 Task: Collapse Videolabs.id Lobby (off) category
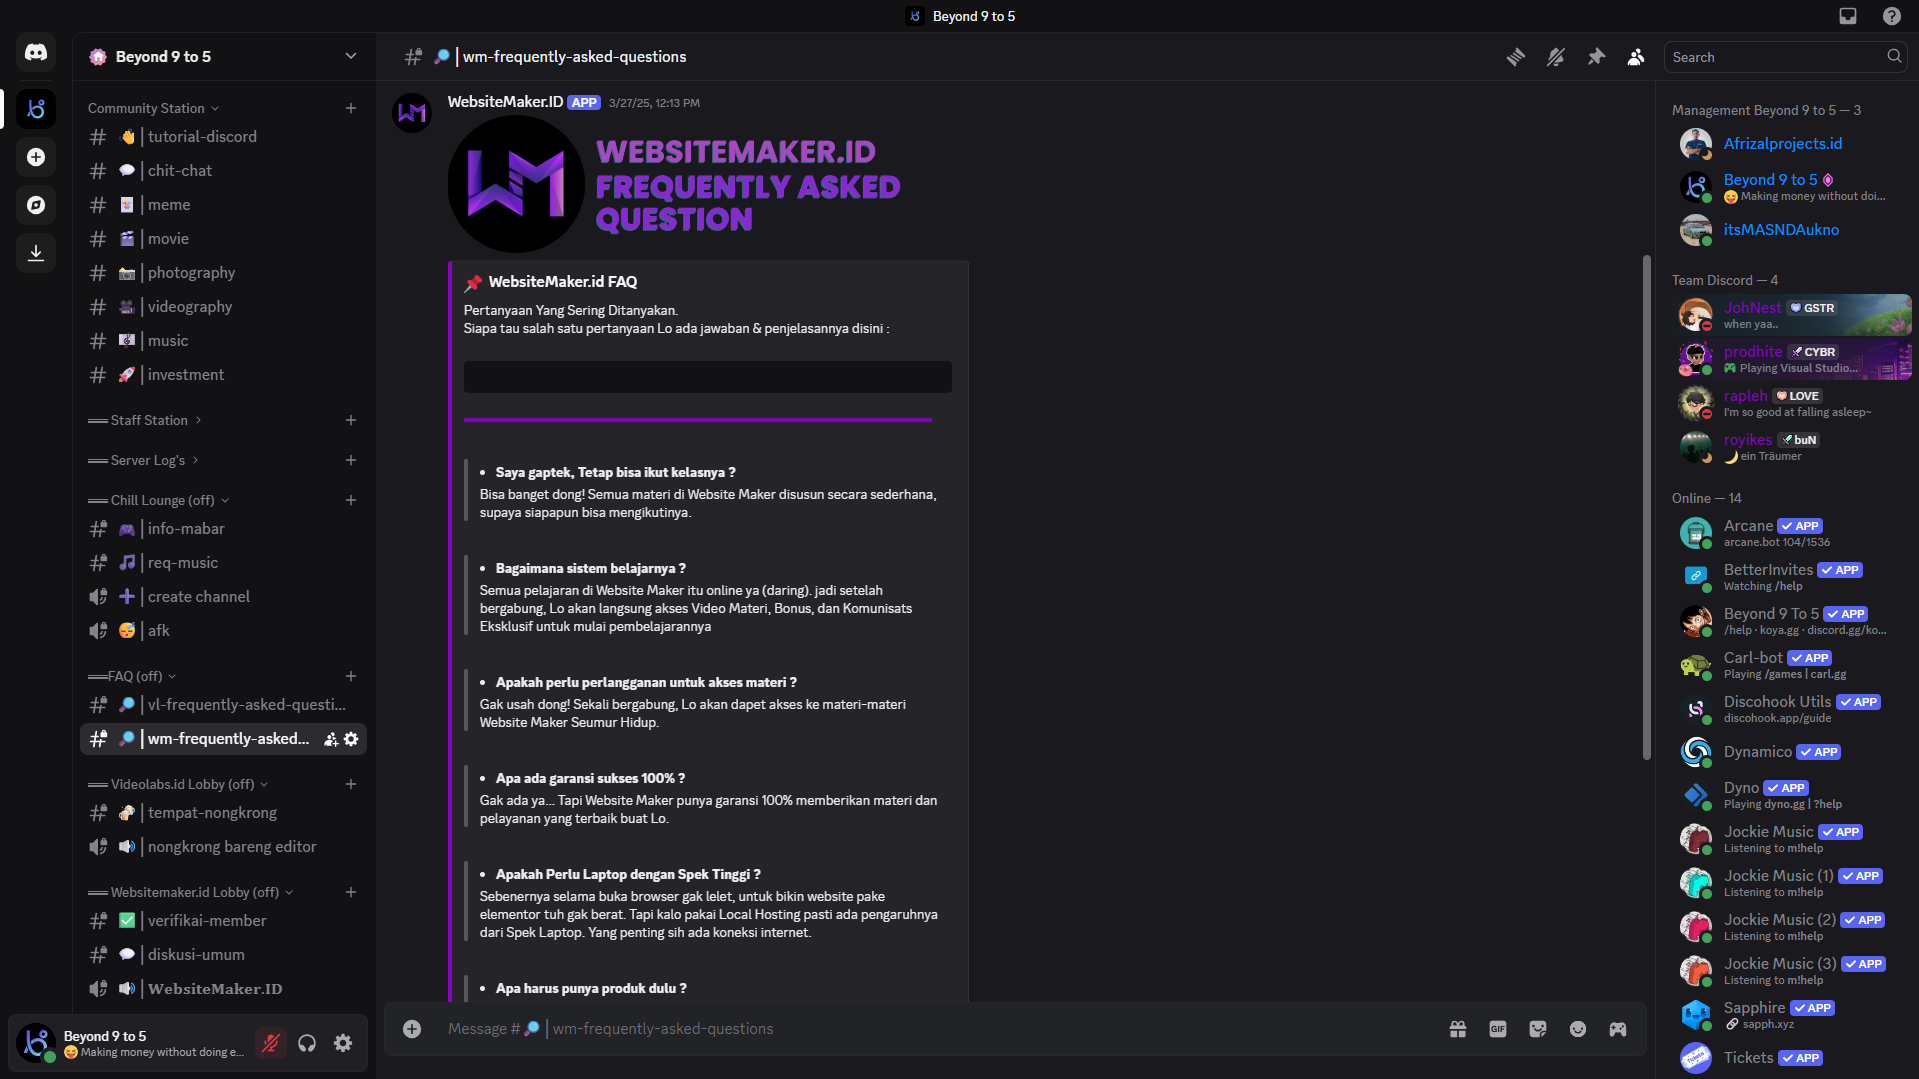[x=178, y=784]
